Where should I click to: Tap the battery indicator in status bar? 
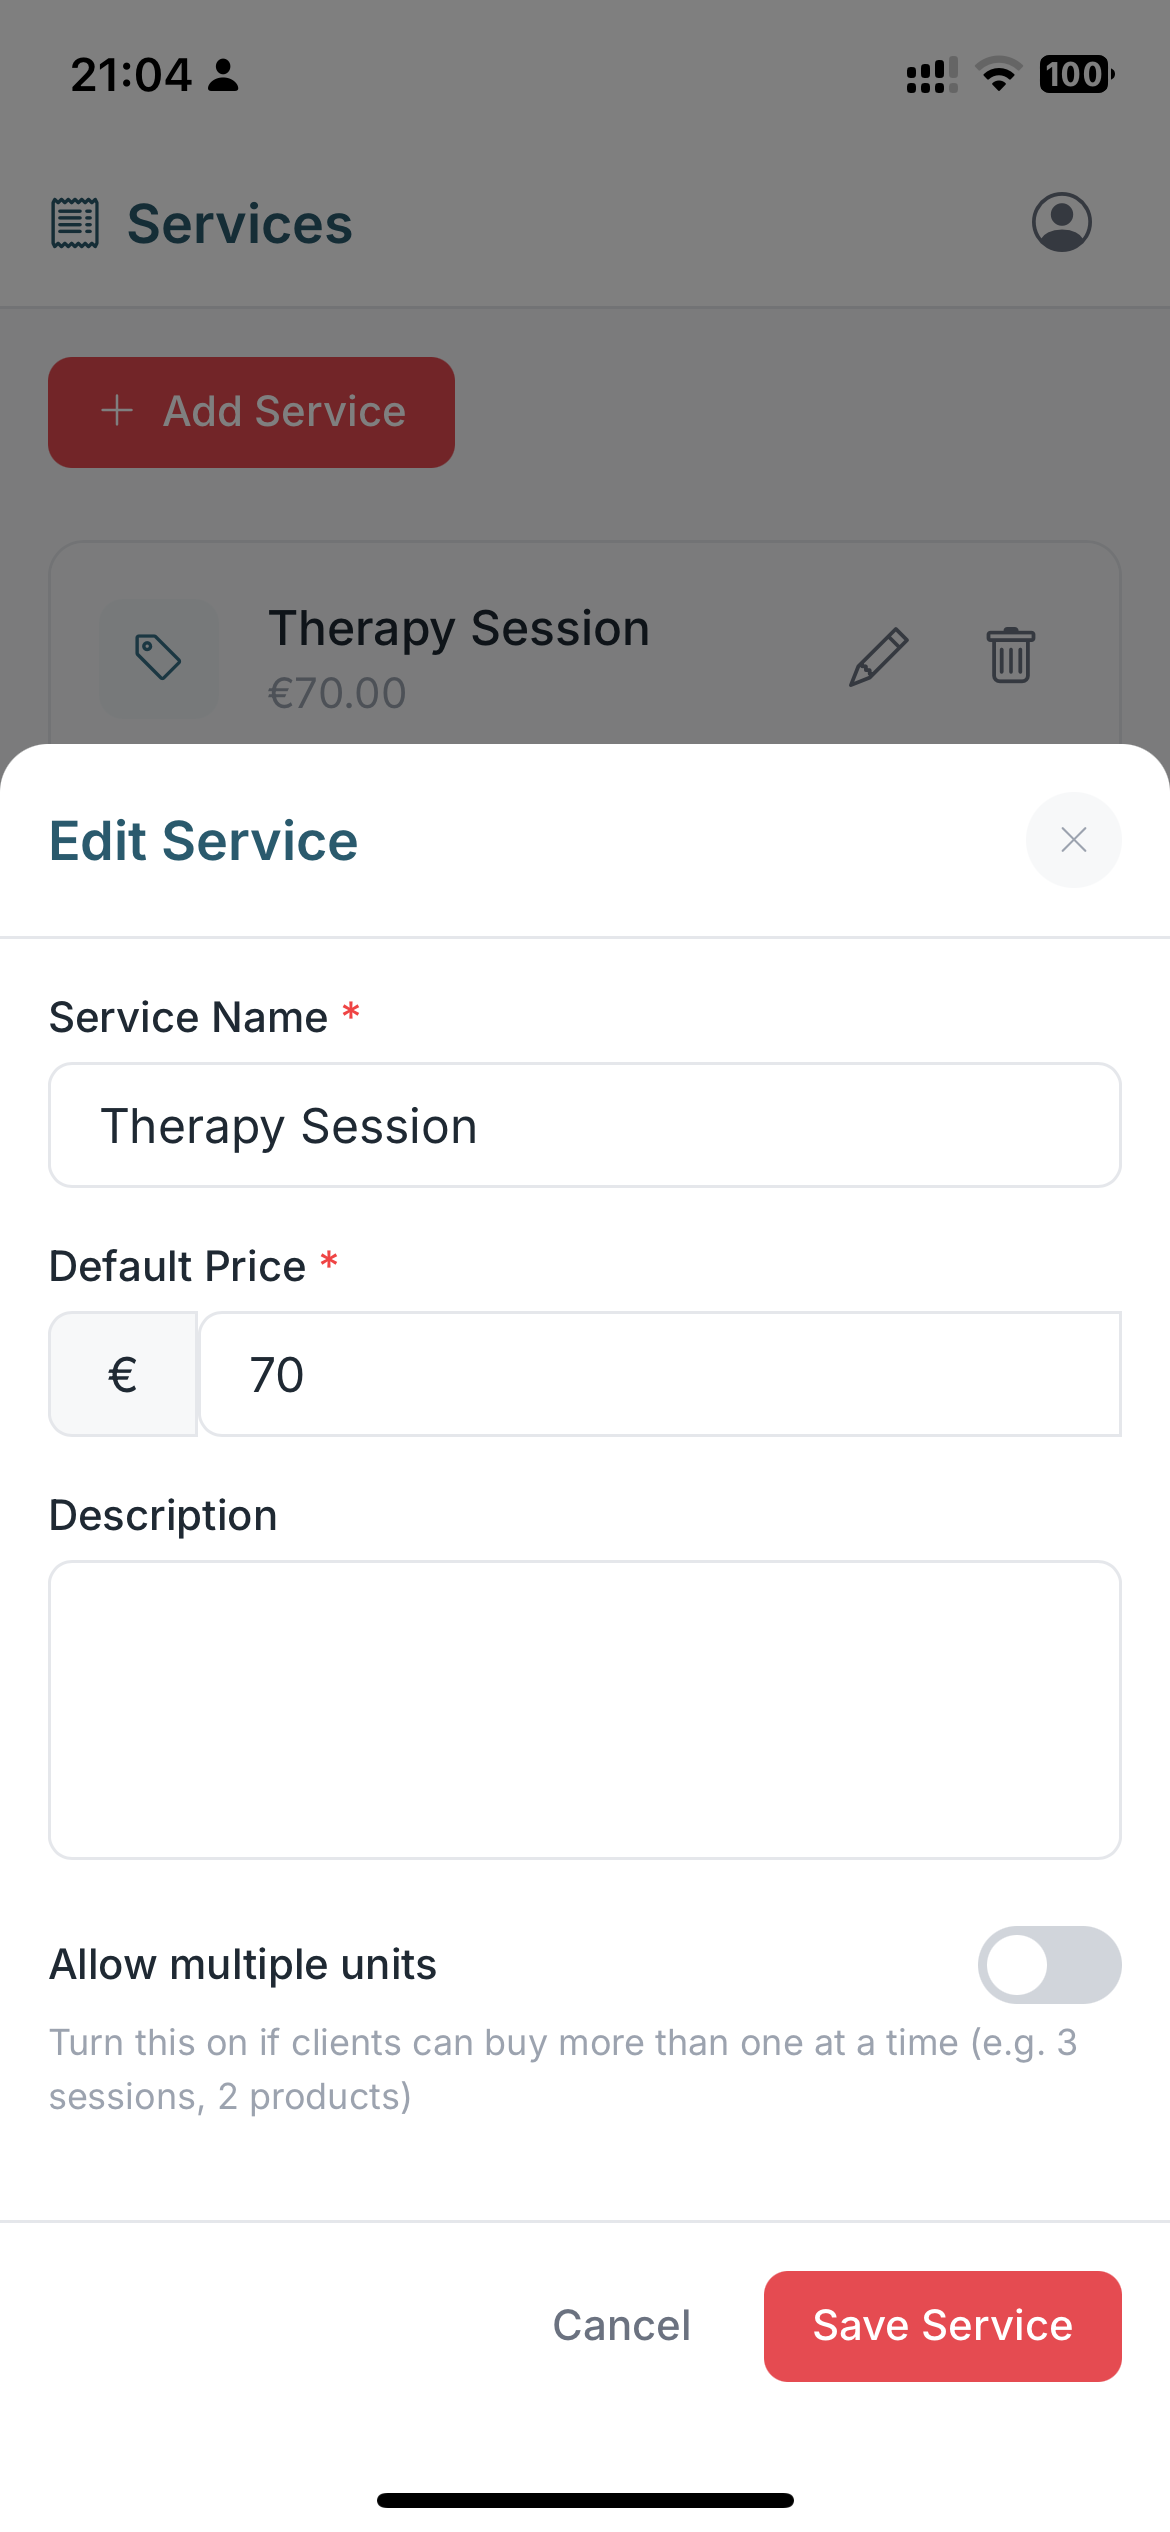point(1076,75)
